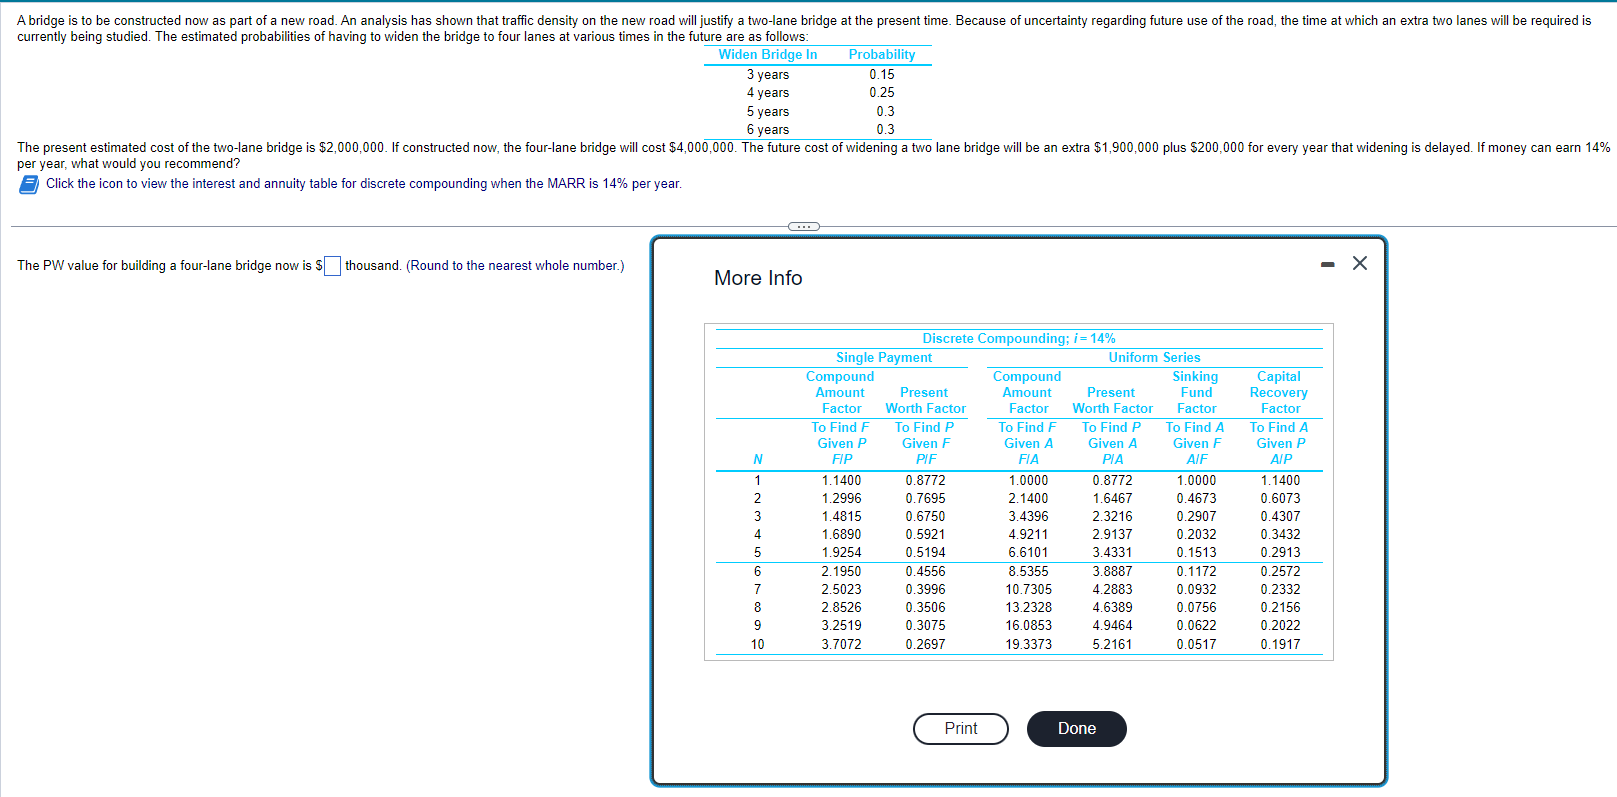
Task: Click the A/F column symbol header
Action: tap(1196, 460)
